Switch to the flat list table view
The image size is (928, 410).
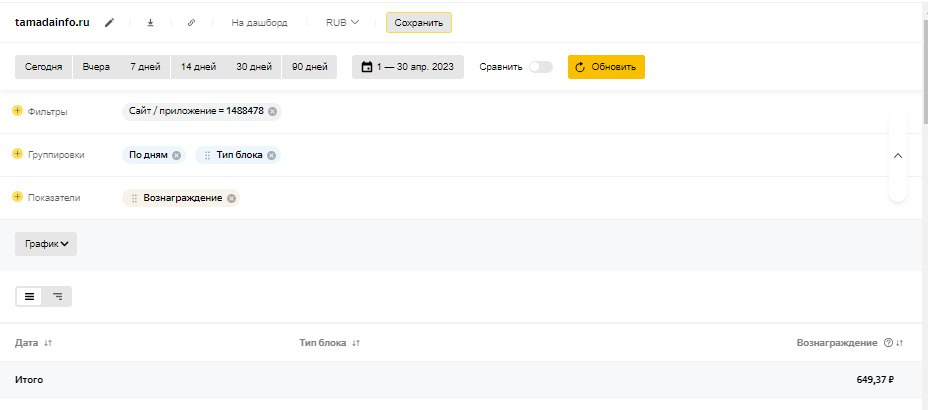30,296
